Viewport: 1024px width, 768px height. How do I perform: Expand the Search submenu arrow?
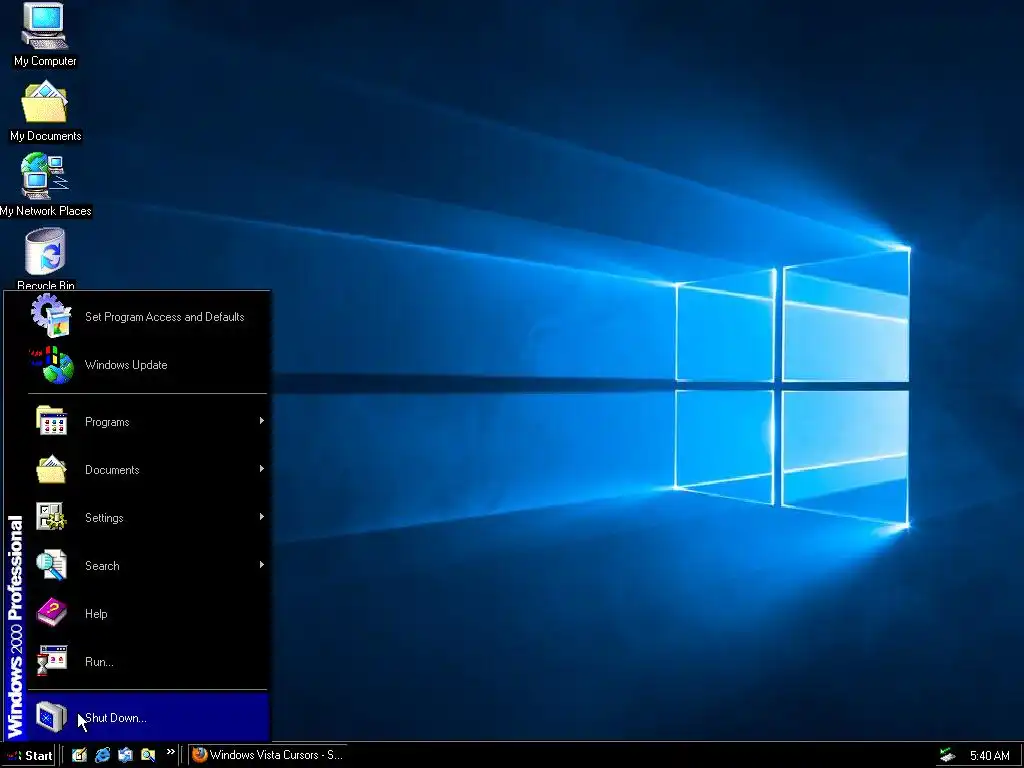[261, 565]
